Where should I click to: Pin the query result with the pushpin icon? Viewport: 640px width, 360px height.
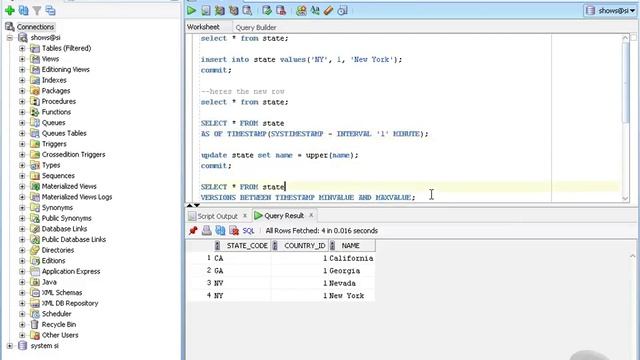[193, 231]
